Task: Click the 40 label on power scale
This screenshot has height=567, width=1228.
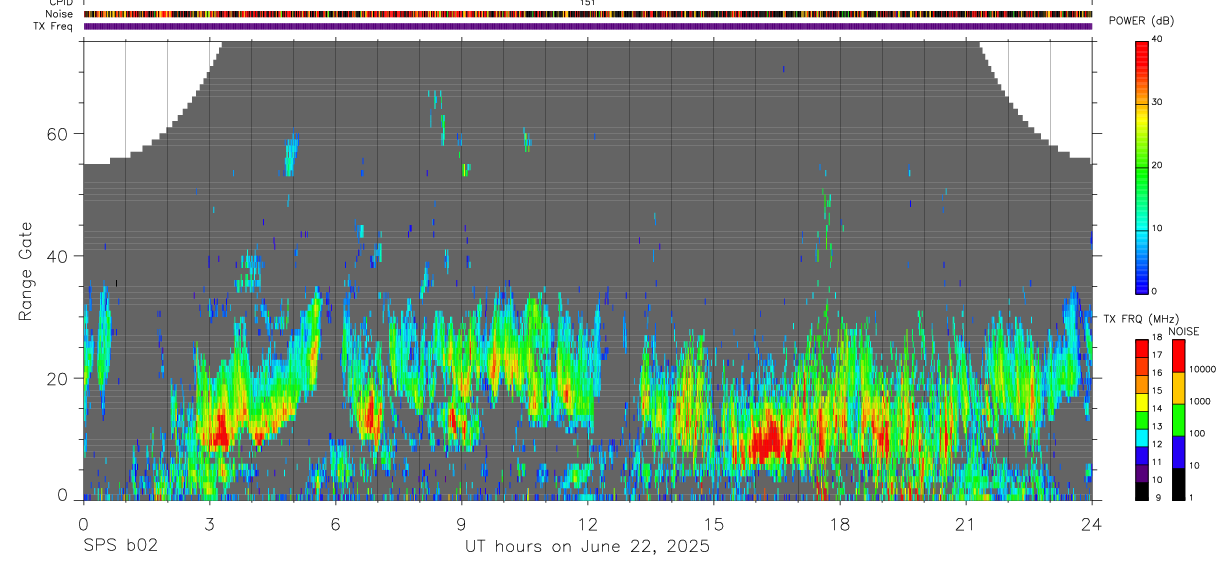Action: (1156, 39)
